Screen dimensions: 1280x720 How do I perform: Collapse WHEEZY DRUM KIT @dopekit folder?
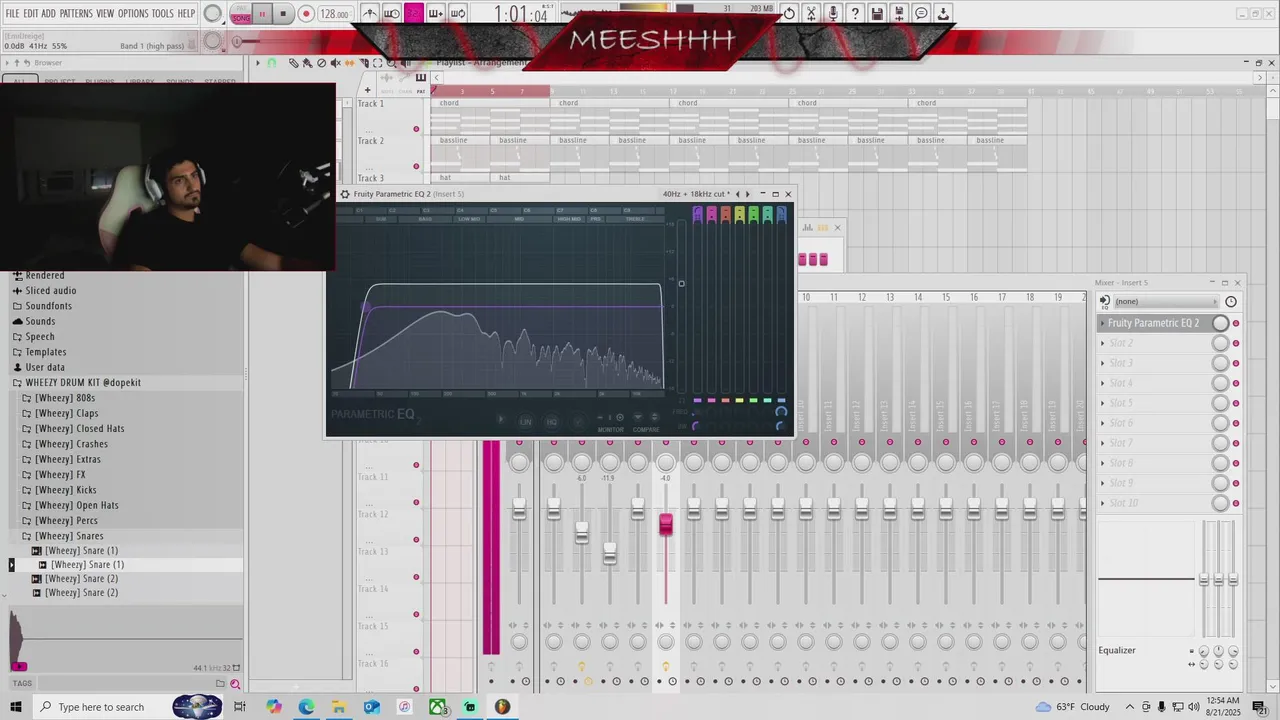click(x=83, y=383)
